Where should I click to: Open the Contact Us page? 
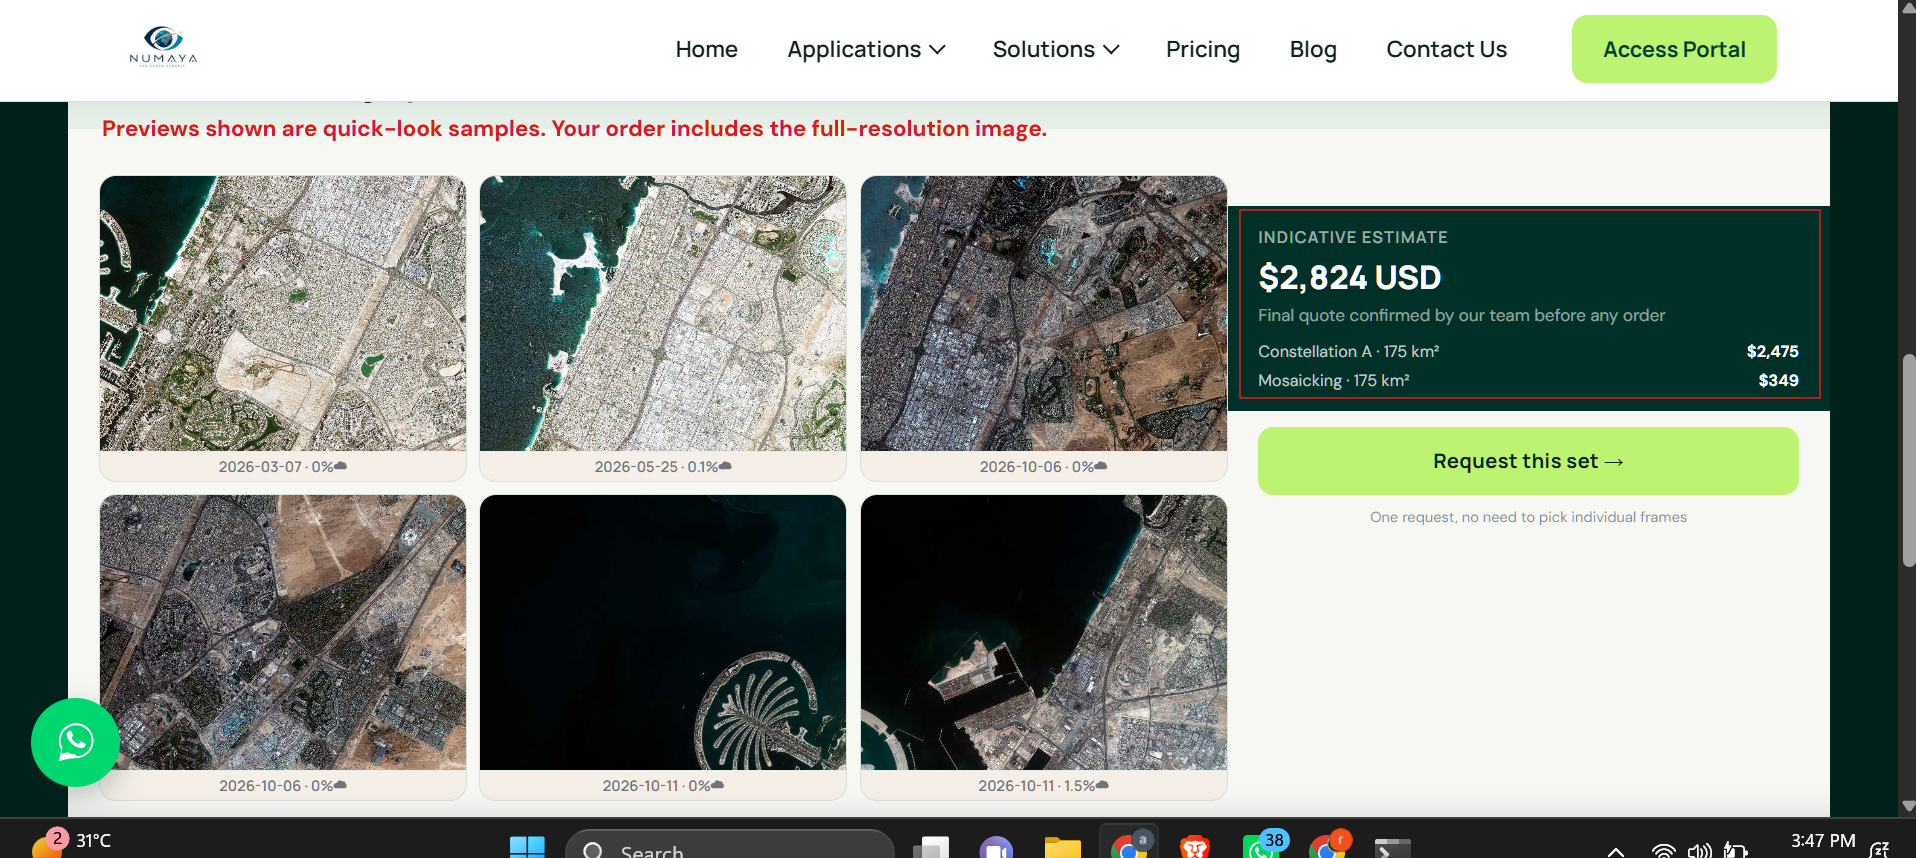pos(1446,49)
